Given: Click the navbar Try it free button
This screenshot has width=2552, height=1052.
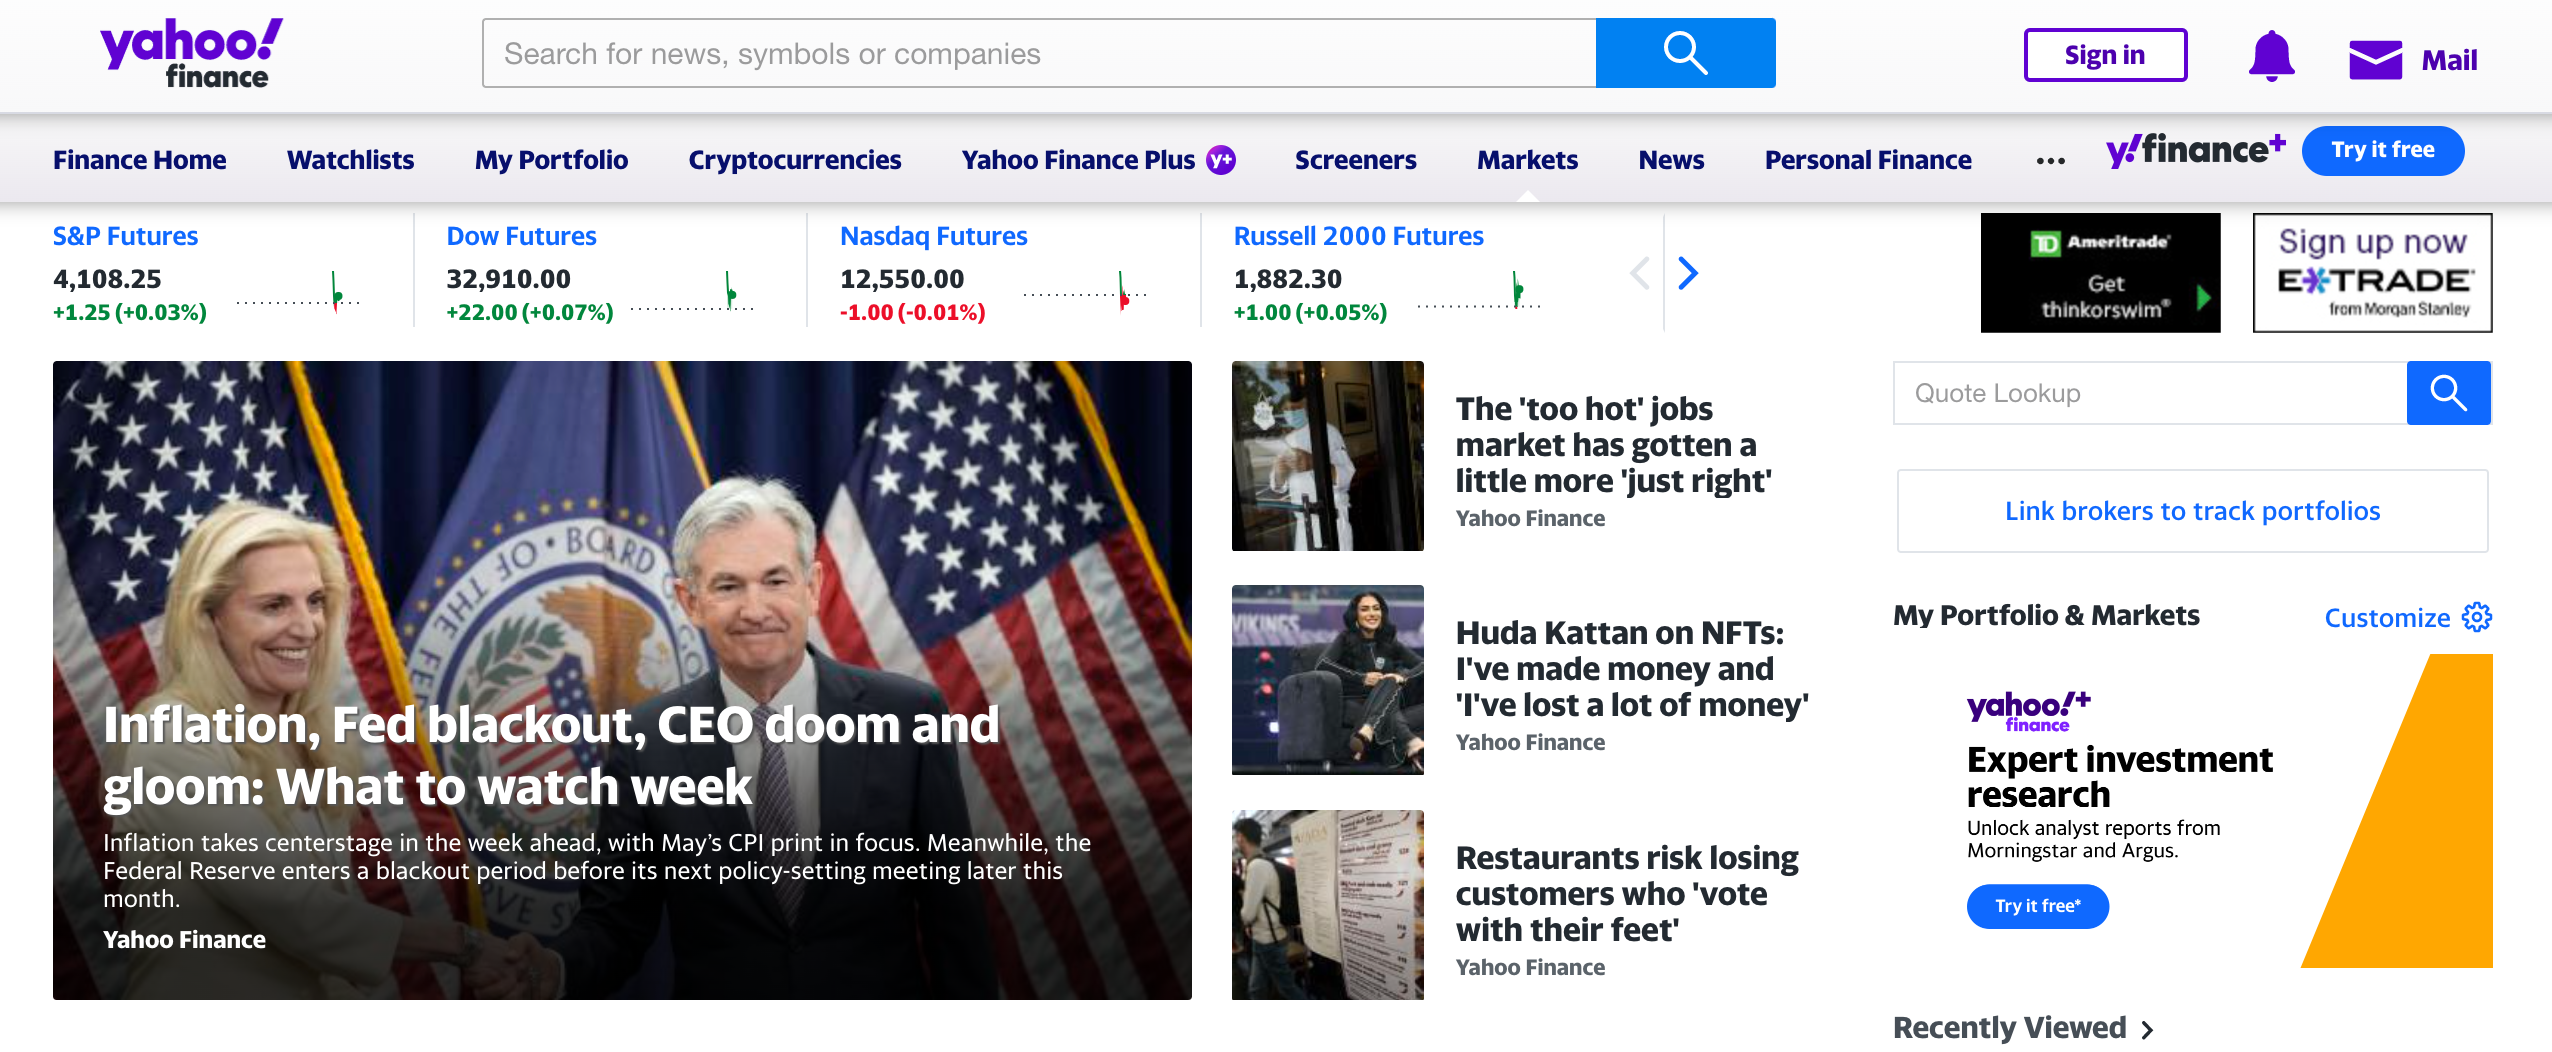Looking at the screenshot, I should tap(2383, 150).
